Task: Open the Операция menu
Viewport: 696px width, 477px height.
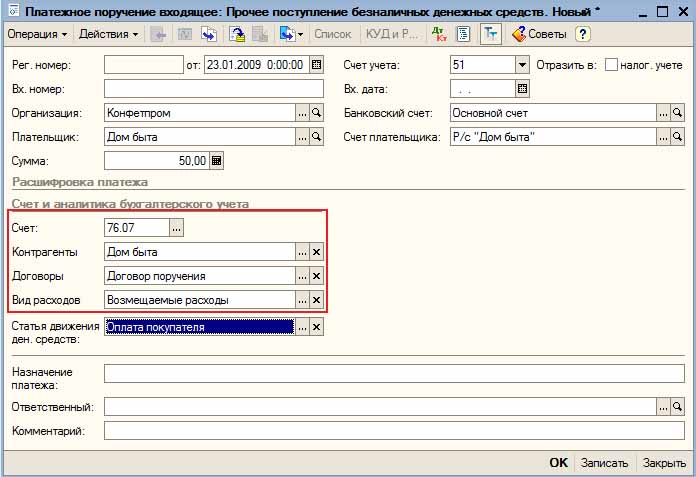Action: point(37,34)
